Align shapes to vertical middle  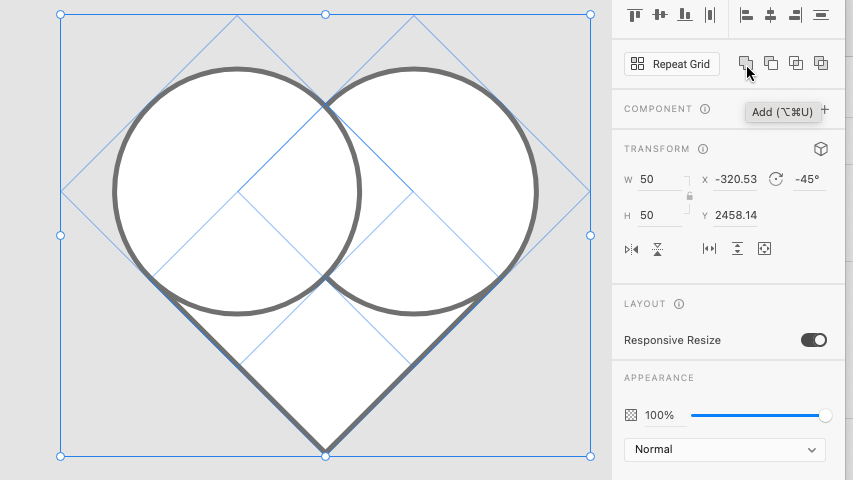pyautogui.click(x=659, y=15)
